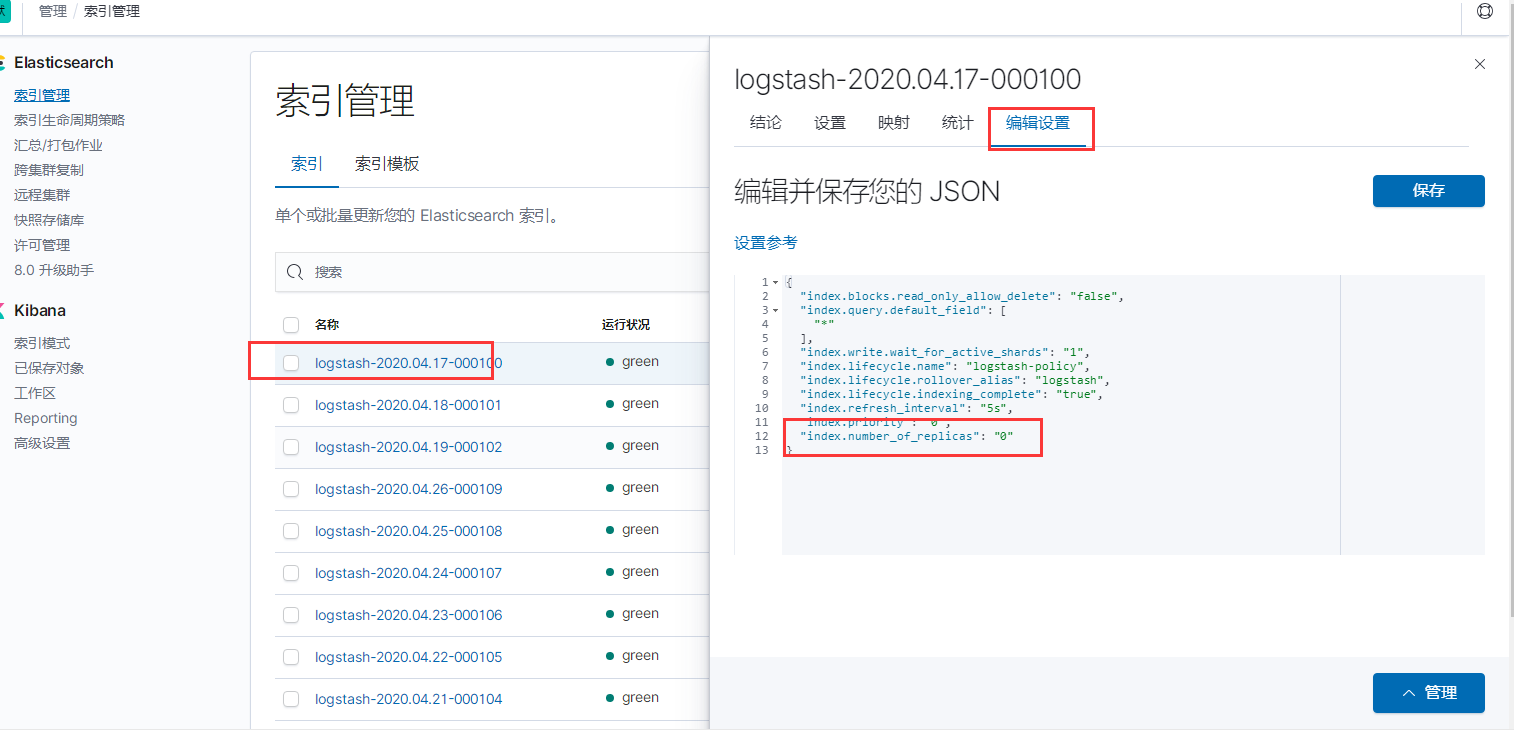
Task: Open the 索引模板 tab
Action: click(387, 164)
